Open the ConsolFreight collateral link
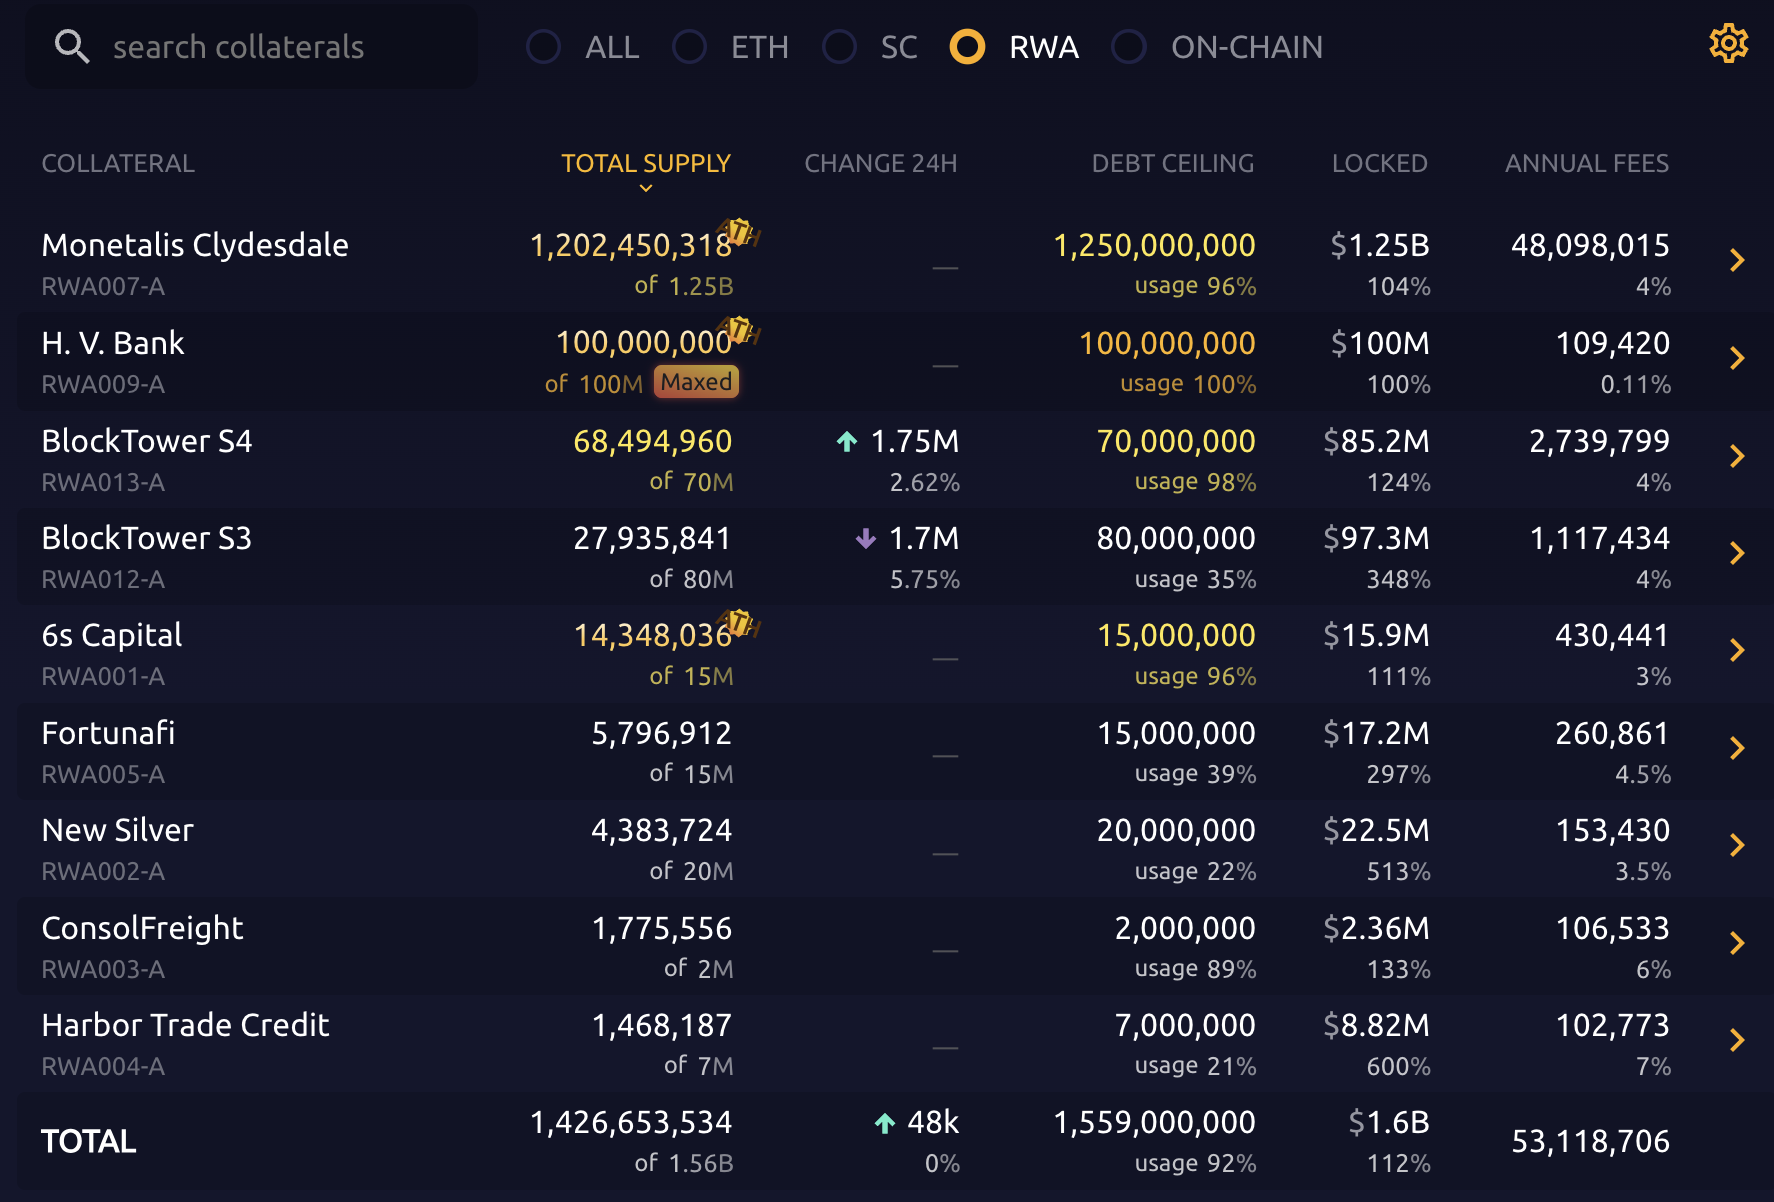 click(x=142, y=928)
